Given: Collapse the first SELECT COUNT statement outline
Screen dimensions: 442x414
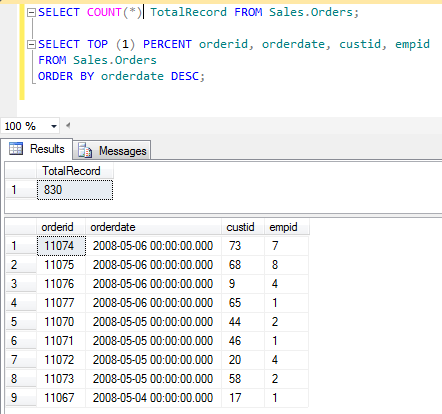Looking at the screenshot, I should 31,13.
